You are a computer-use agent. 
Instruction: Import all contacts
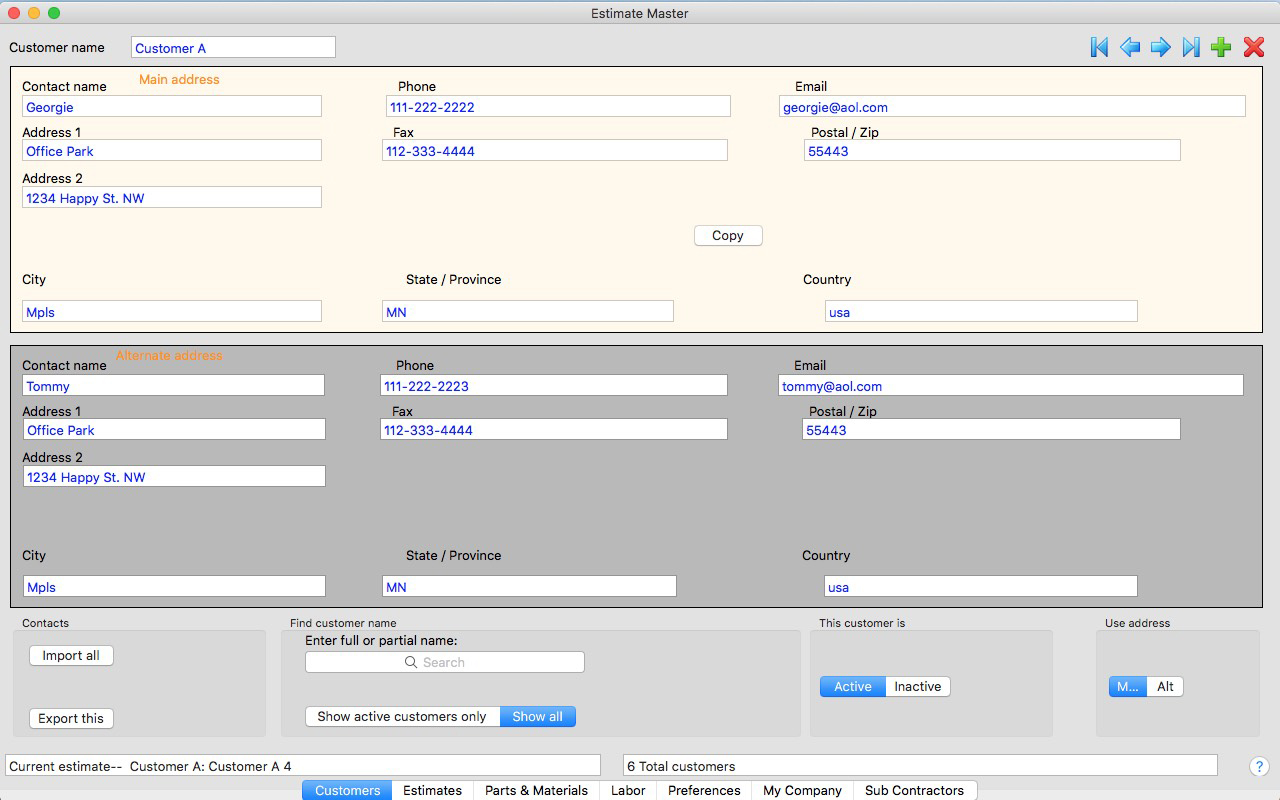[x=71, y=655]
